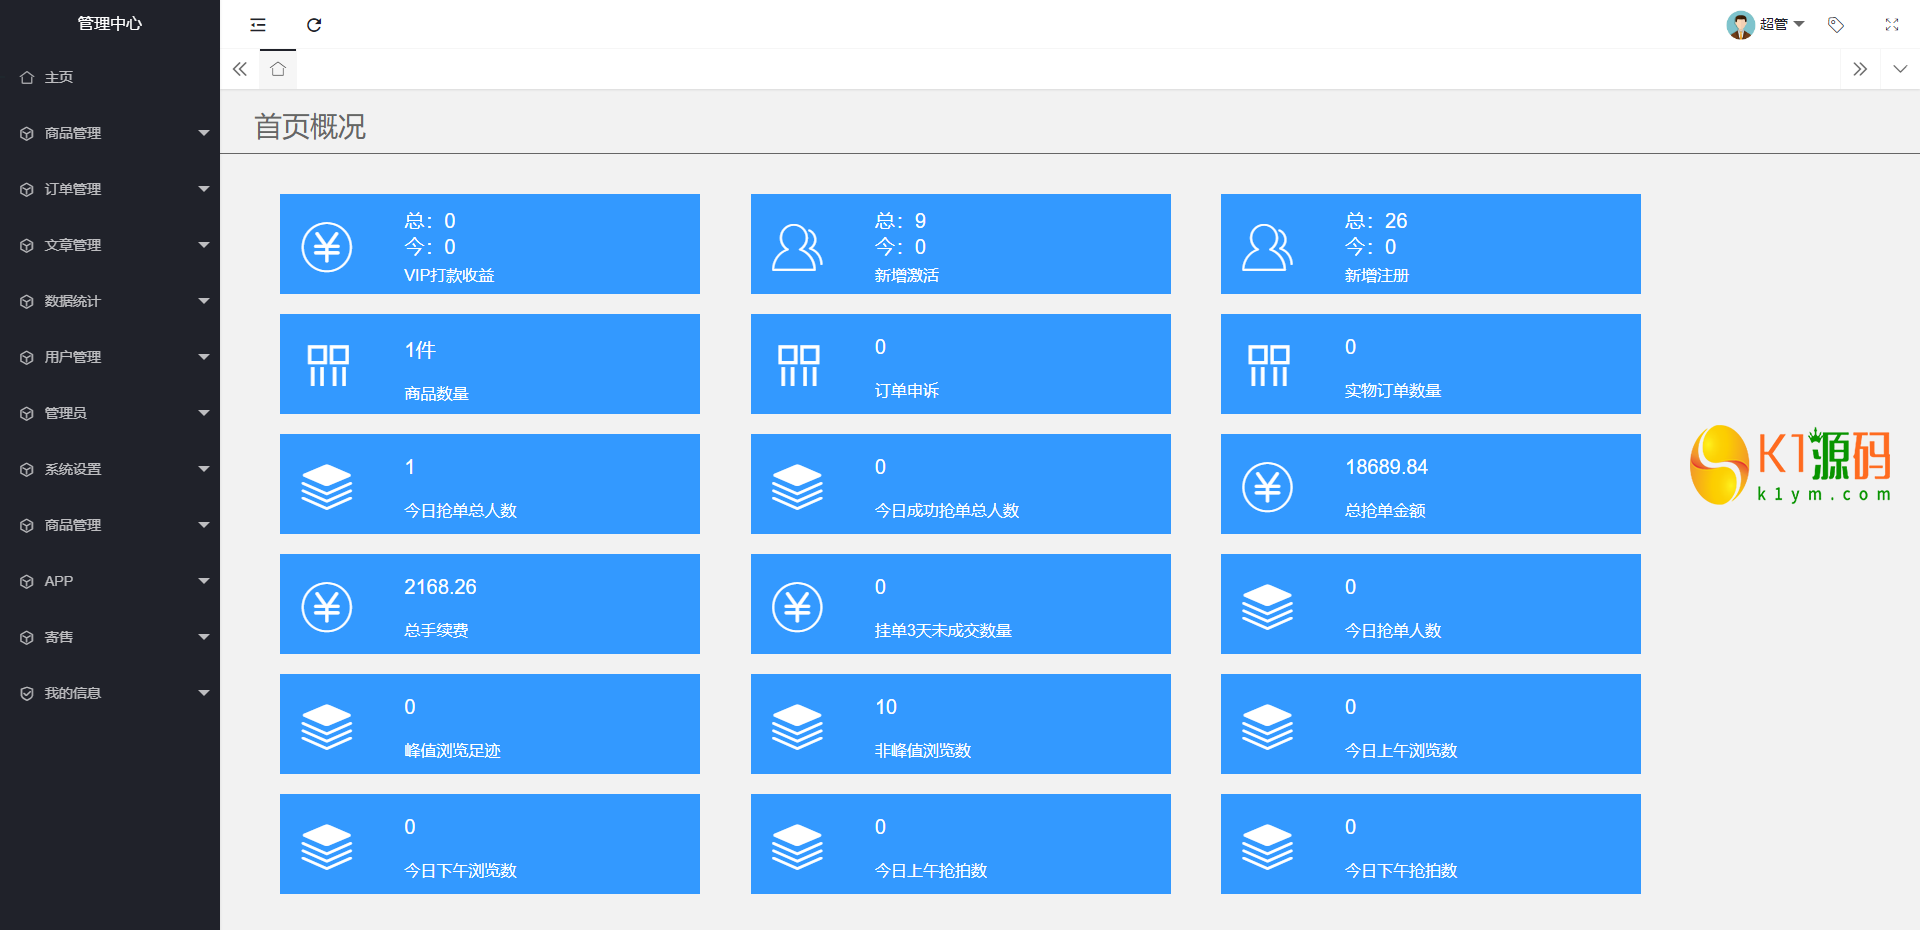Click the layers icon on the 峰值浏览足迹 card
The image size is (1920, 930).
click(327, 727)
